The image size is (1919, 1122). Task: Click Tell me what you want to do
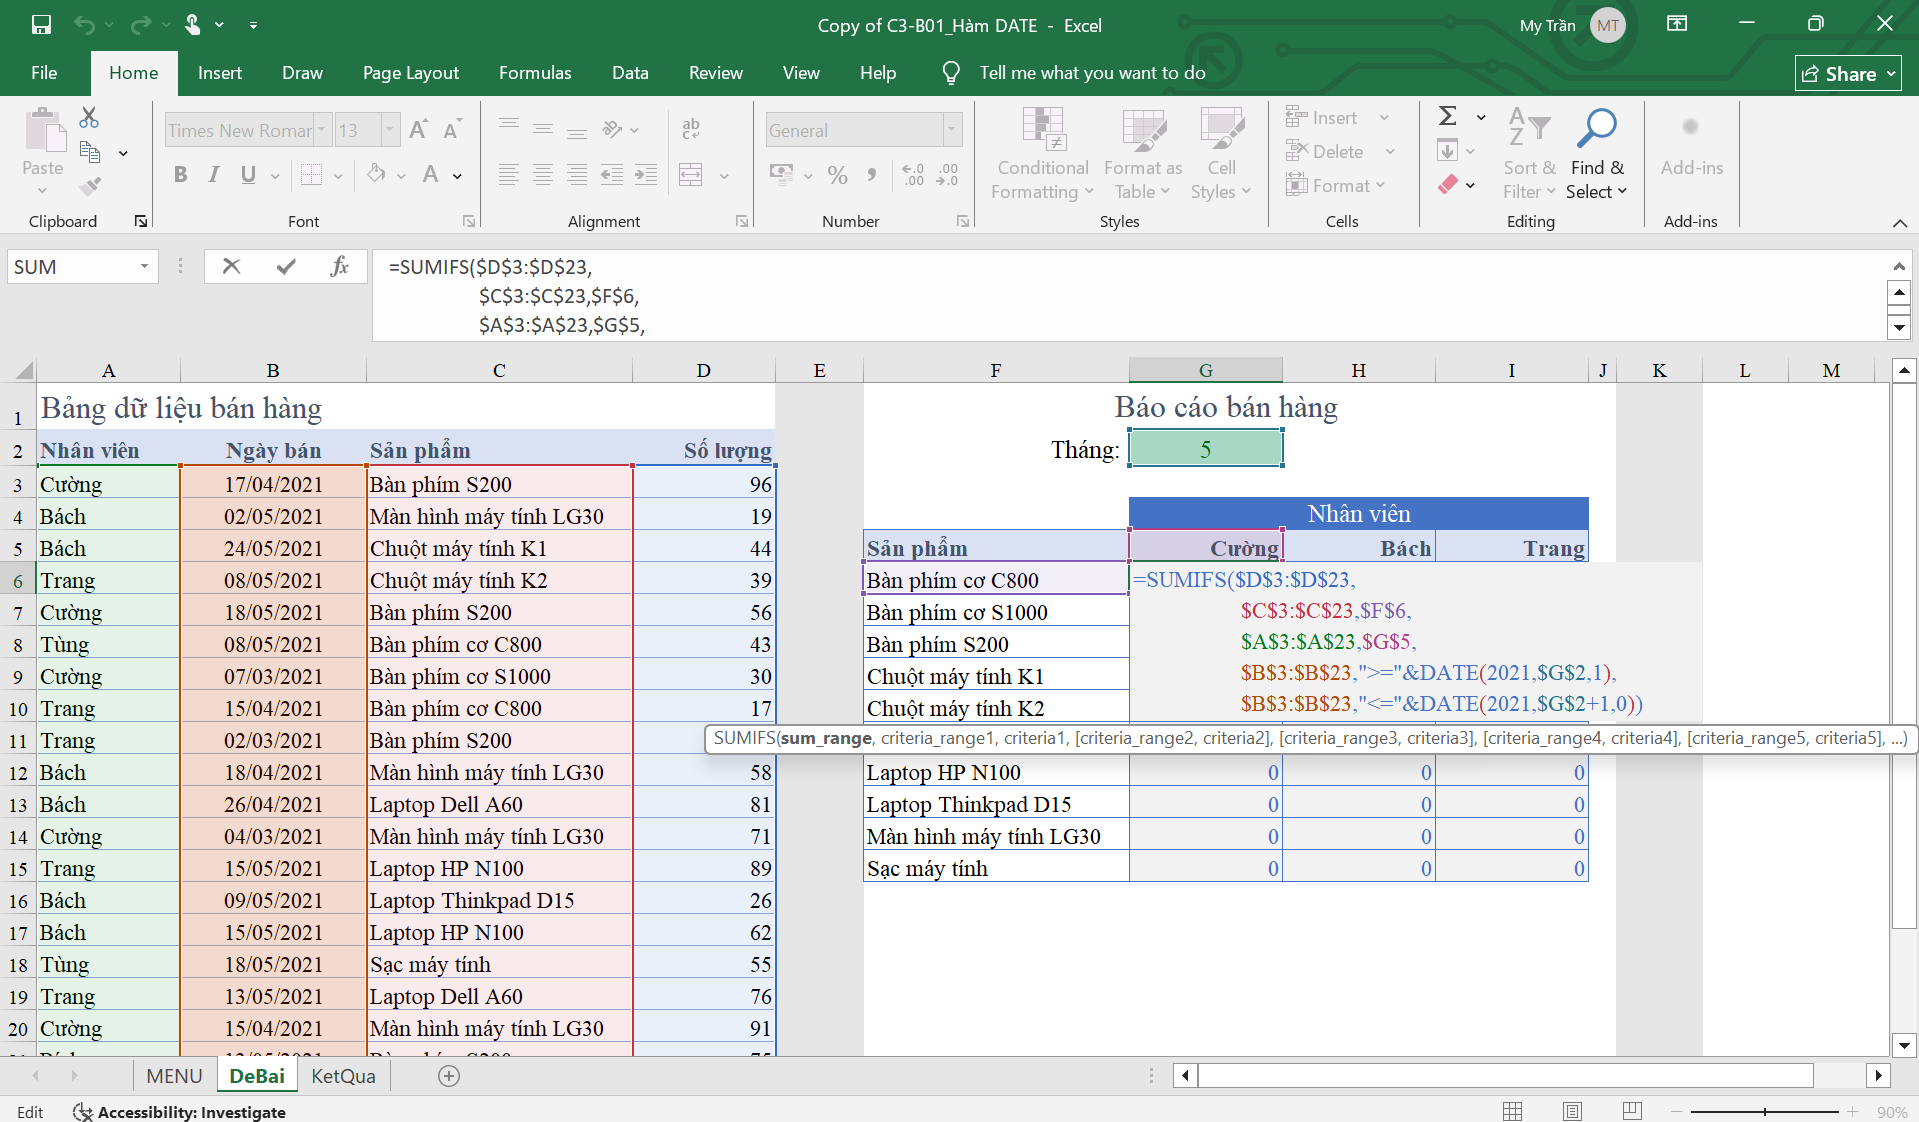point(1092,73)
